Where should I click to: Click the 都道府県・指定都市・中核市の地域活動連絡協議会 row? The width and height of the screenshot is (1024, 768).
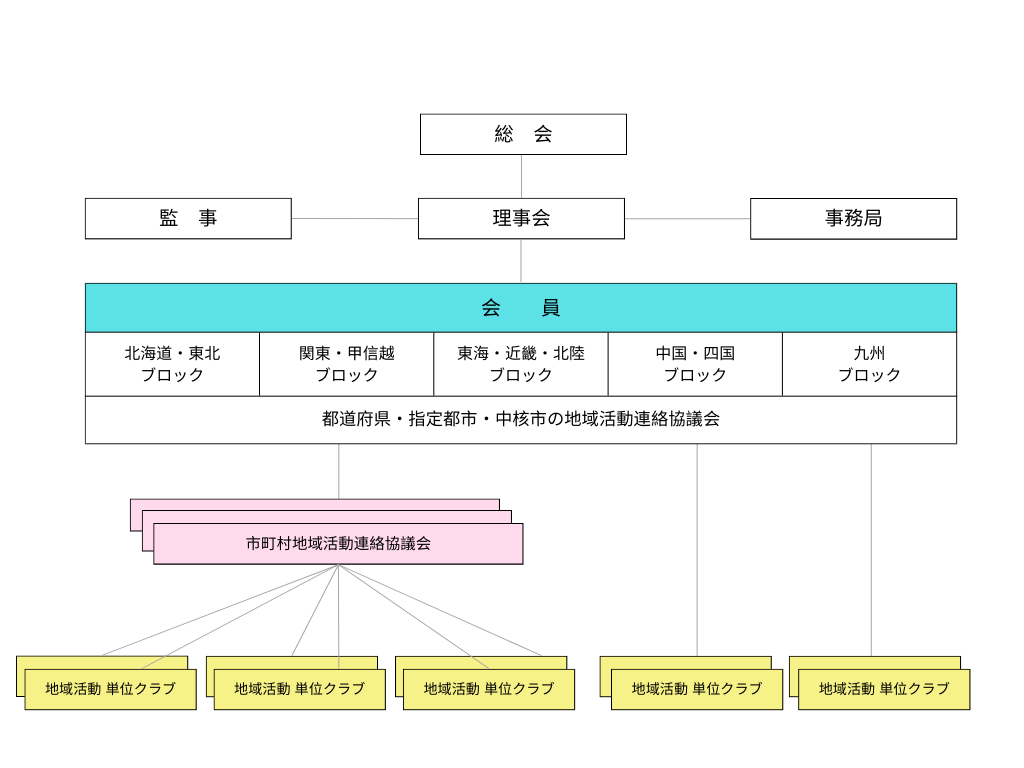[520, 420]
